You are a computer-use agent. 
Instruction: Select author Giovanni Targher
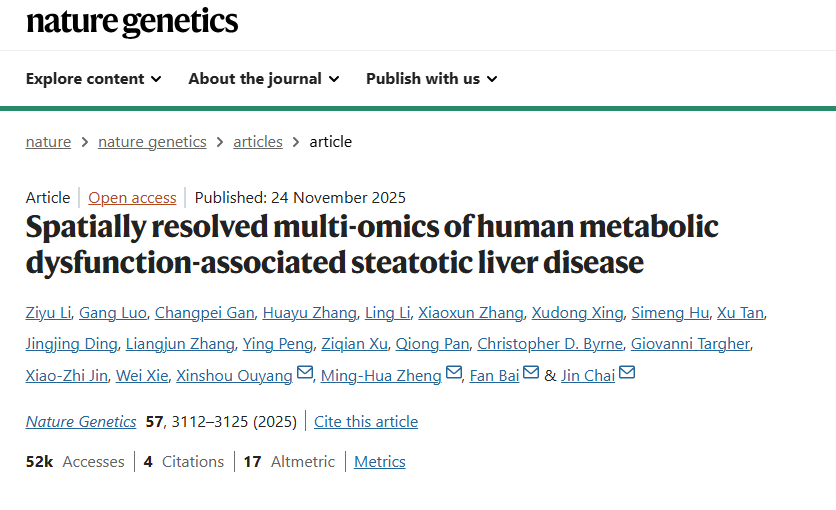coord(690,344)
